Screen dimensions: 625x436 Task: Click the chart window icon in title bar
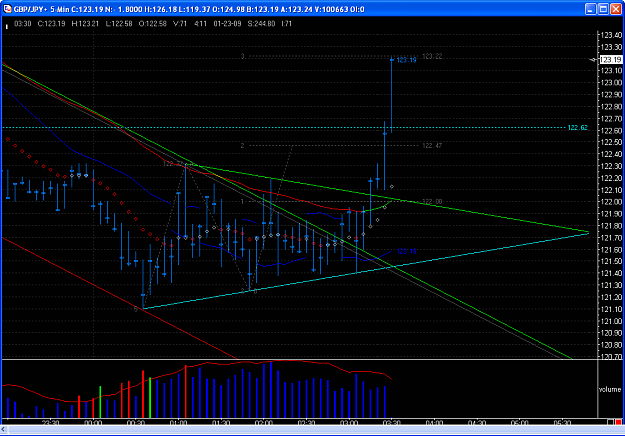pos(7,9)
